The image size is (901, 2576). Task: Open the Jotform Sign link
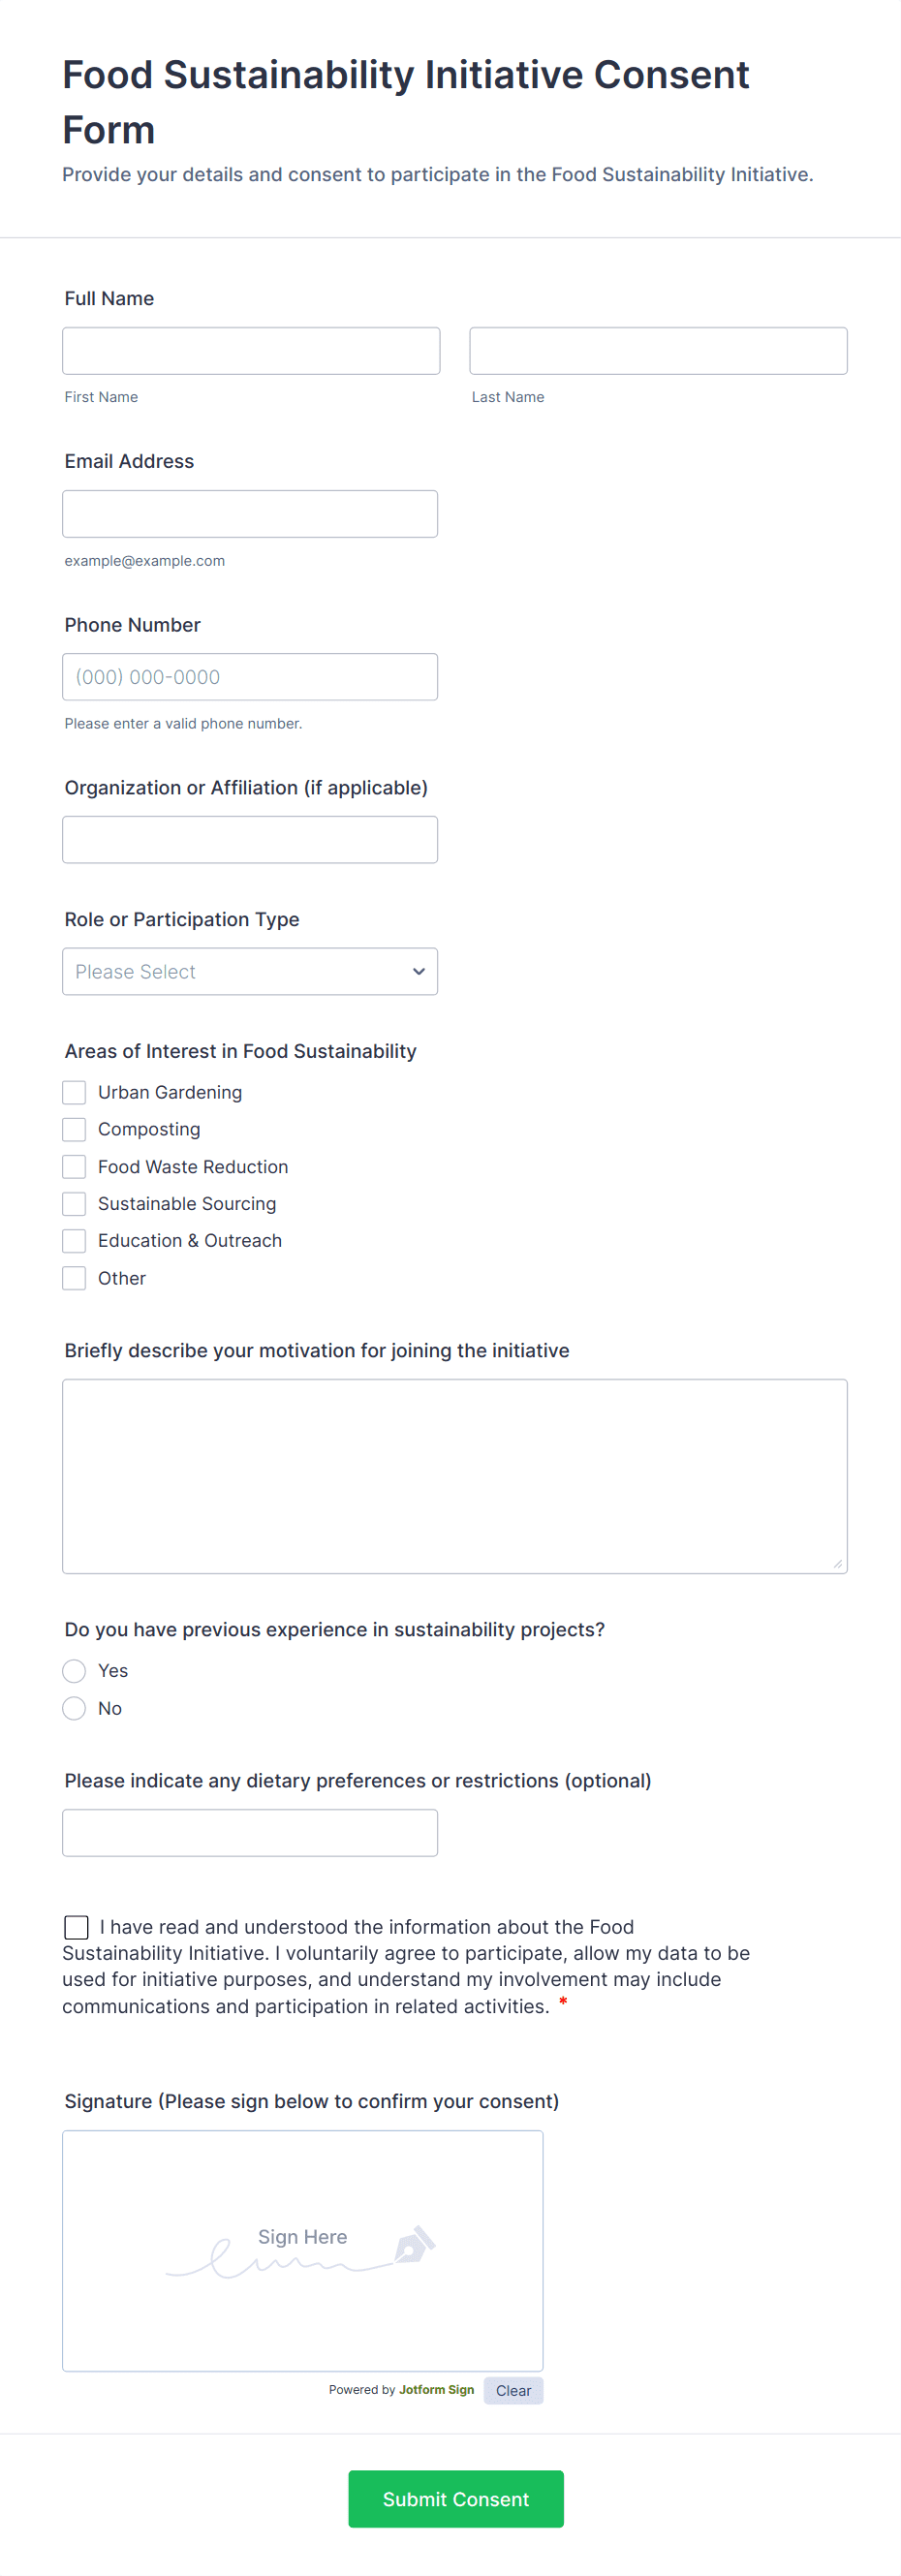436,2389
